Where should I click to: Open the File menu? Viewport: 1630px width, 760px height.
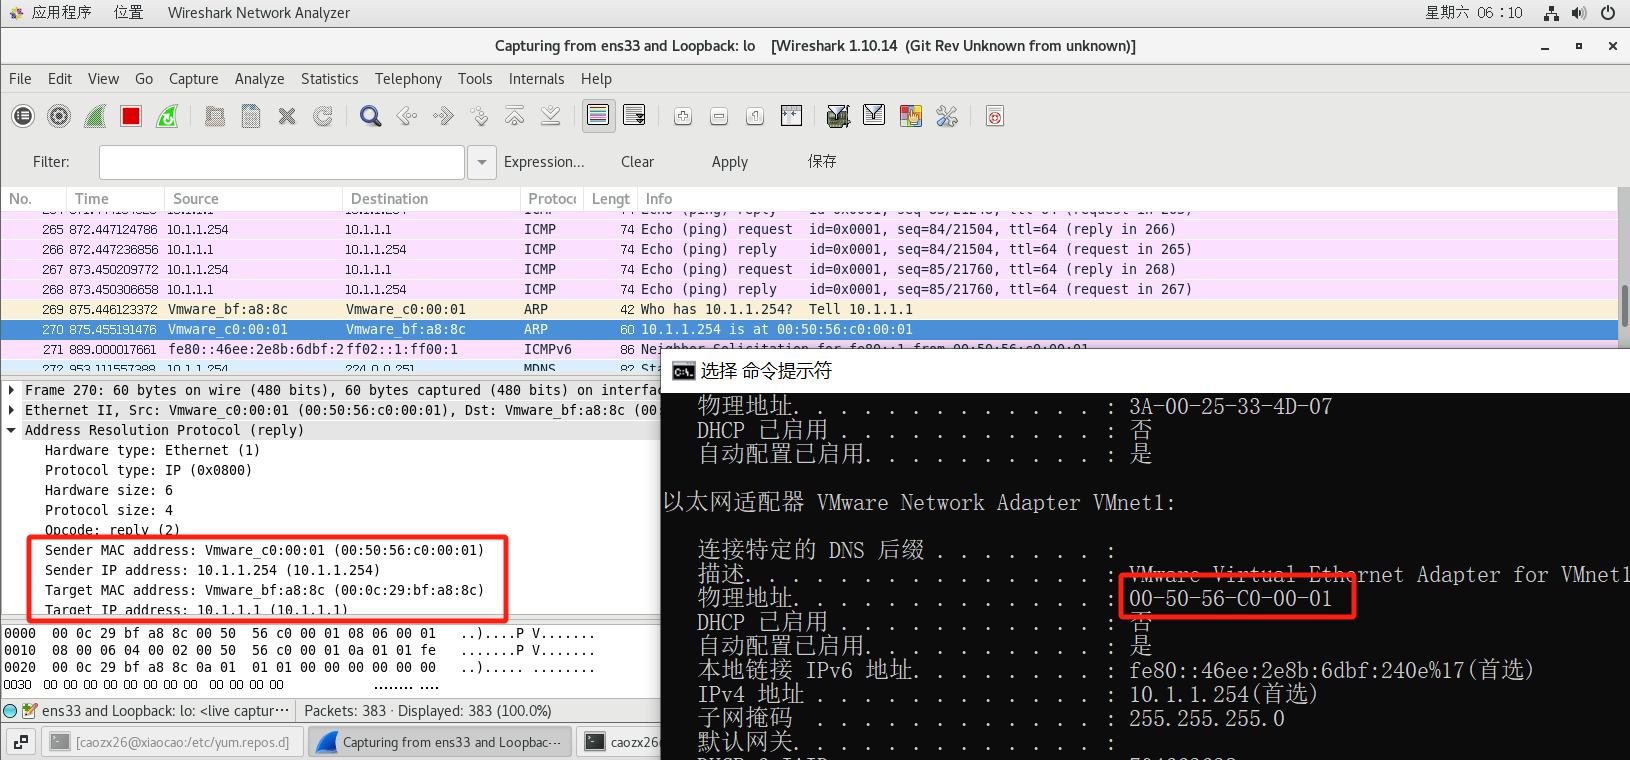tap(20, 79)
